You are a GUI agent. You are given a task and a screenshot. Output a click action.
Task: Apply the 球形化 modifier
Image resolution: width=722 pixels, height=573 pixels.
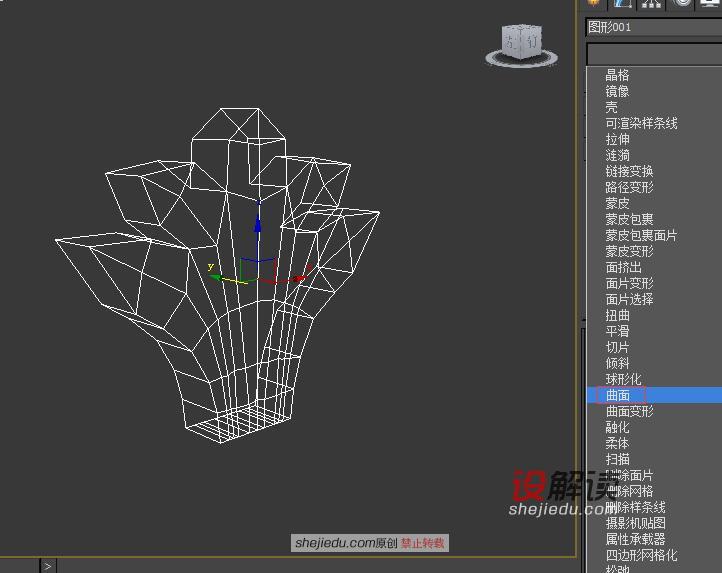pyautogui.click(x=623, y=380)
